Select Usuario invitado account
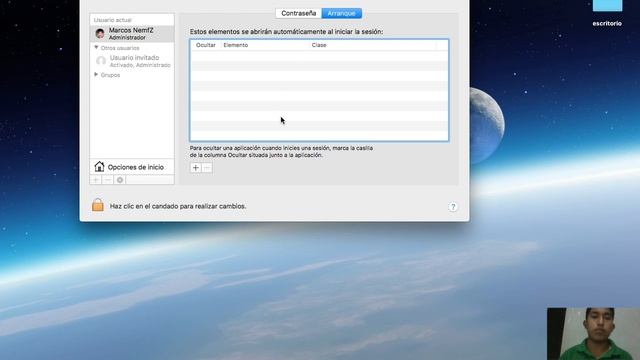The width and height of the screenshot is (640, 360). coord(132,61)
